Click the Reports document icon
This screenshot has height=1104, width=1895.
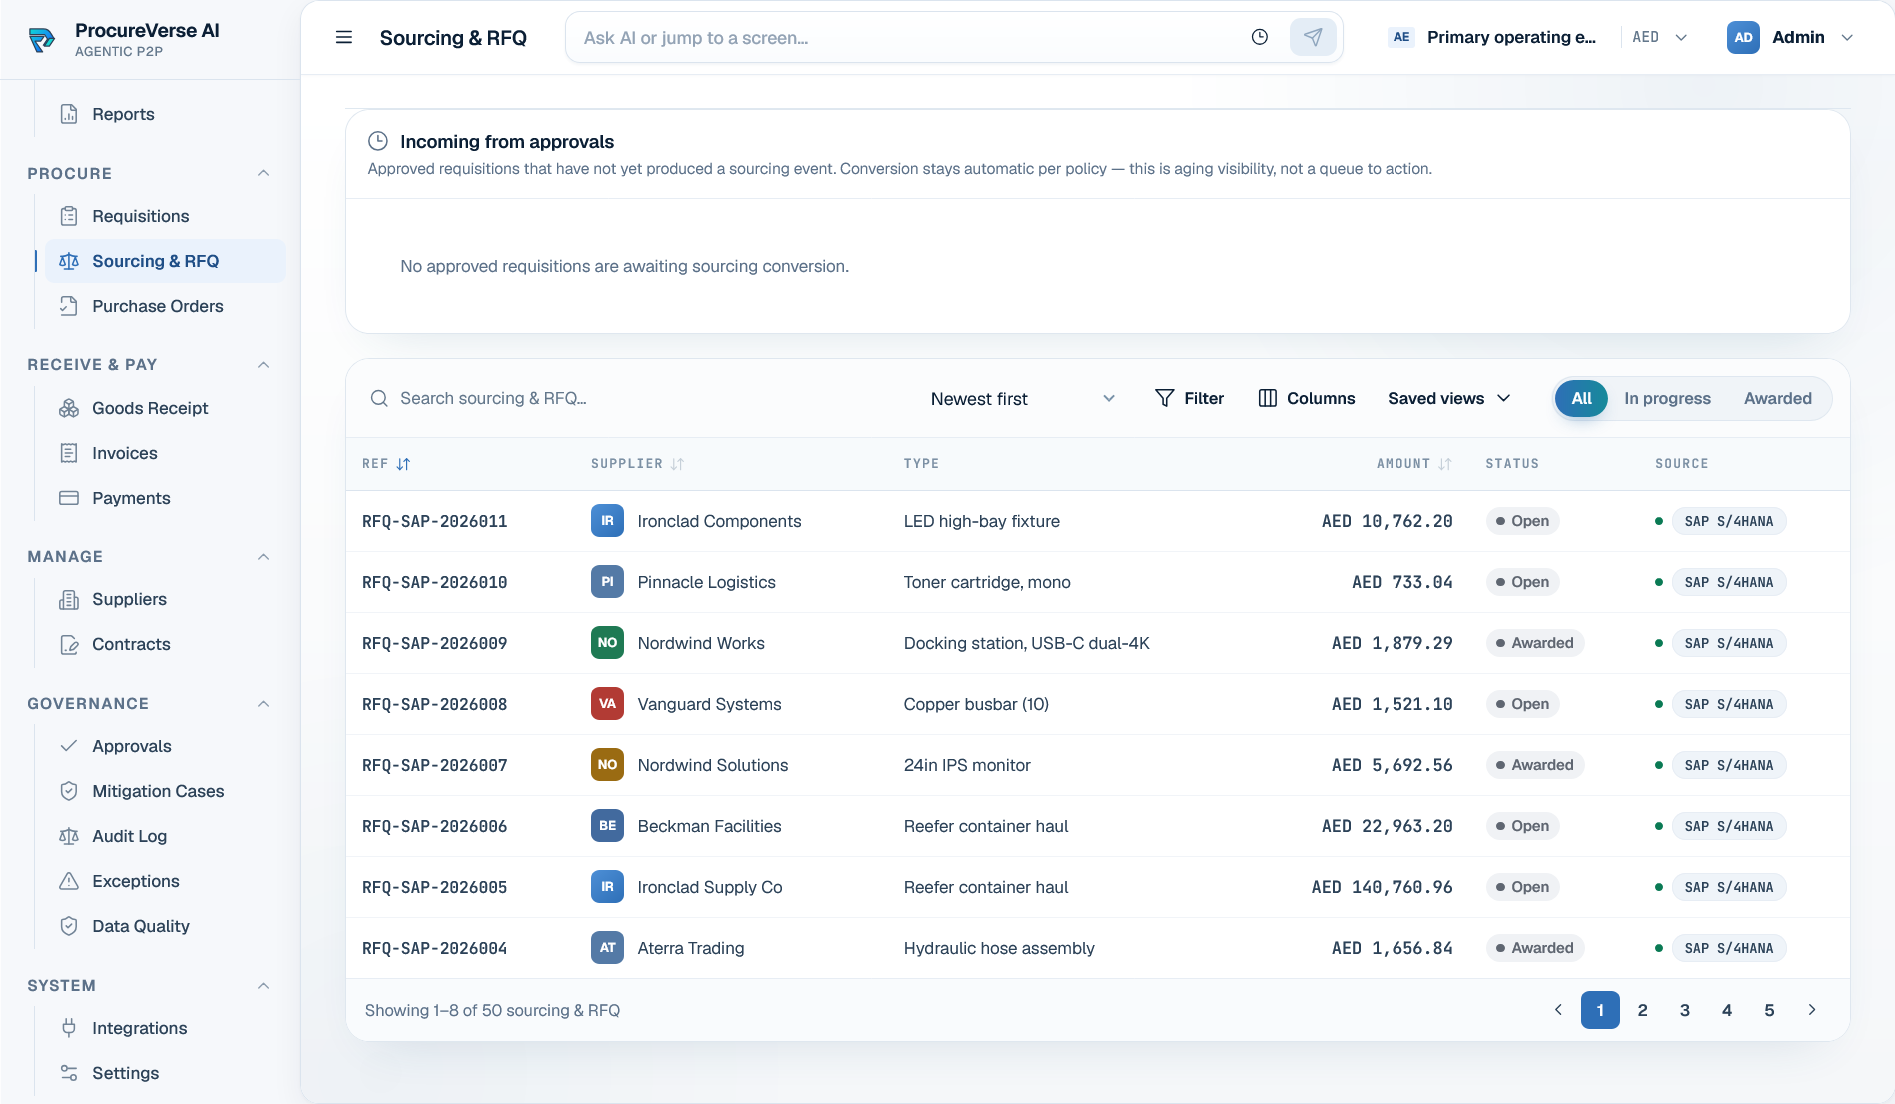click(69, 114)
